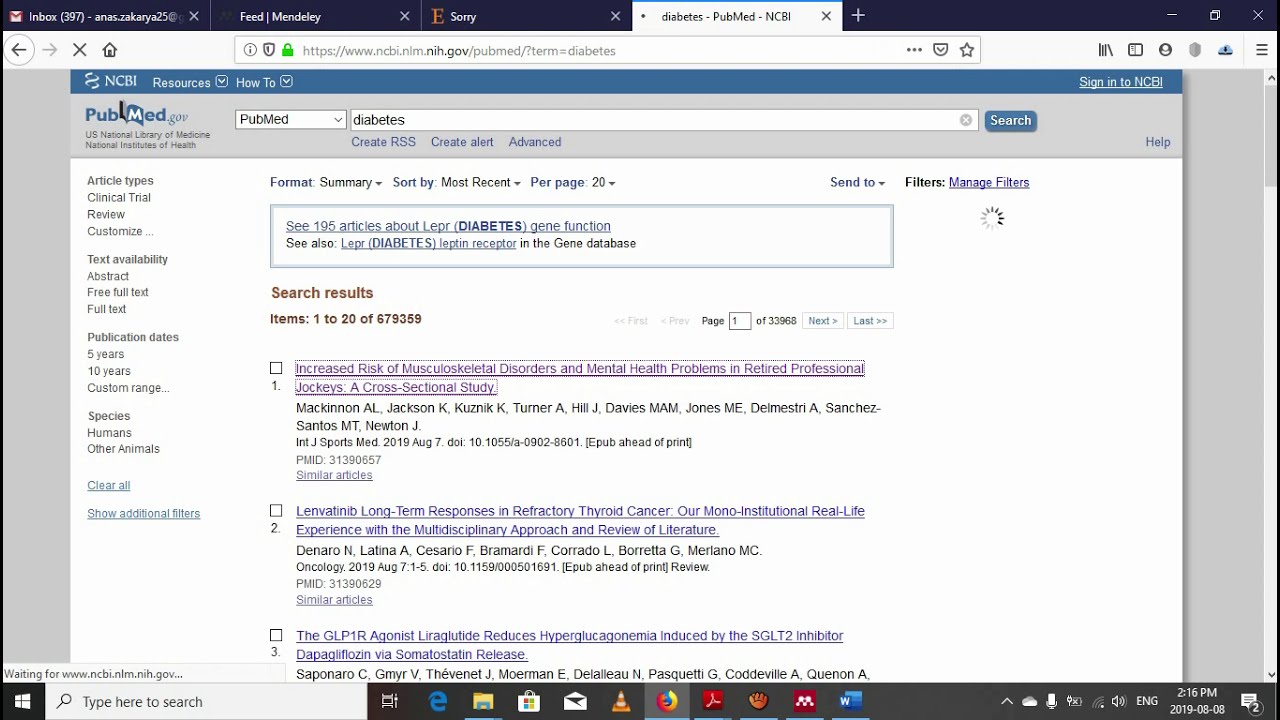Jump to Last results page
This screenshot has height=720, width=1280.
(870, 321)
